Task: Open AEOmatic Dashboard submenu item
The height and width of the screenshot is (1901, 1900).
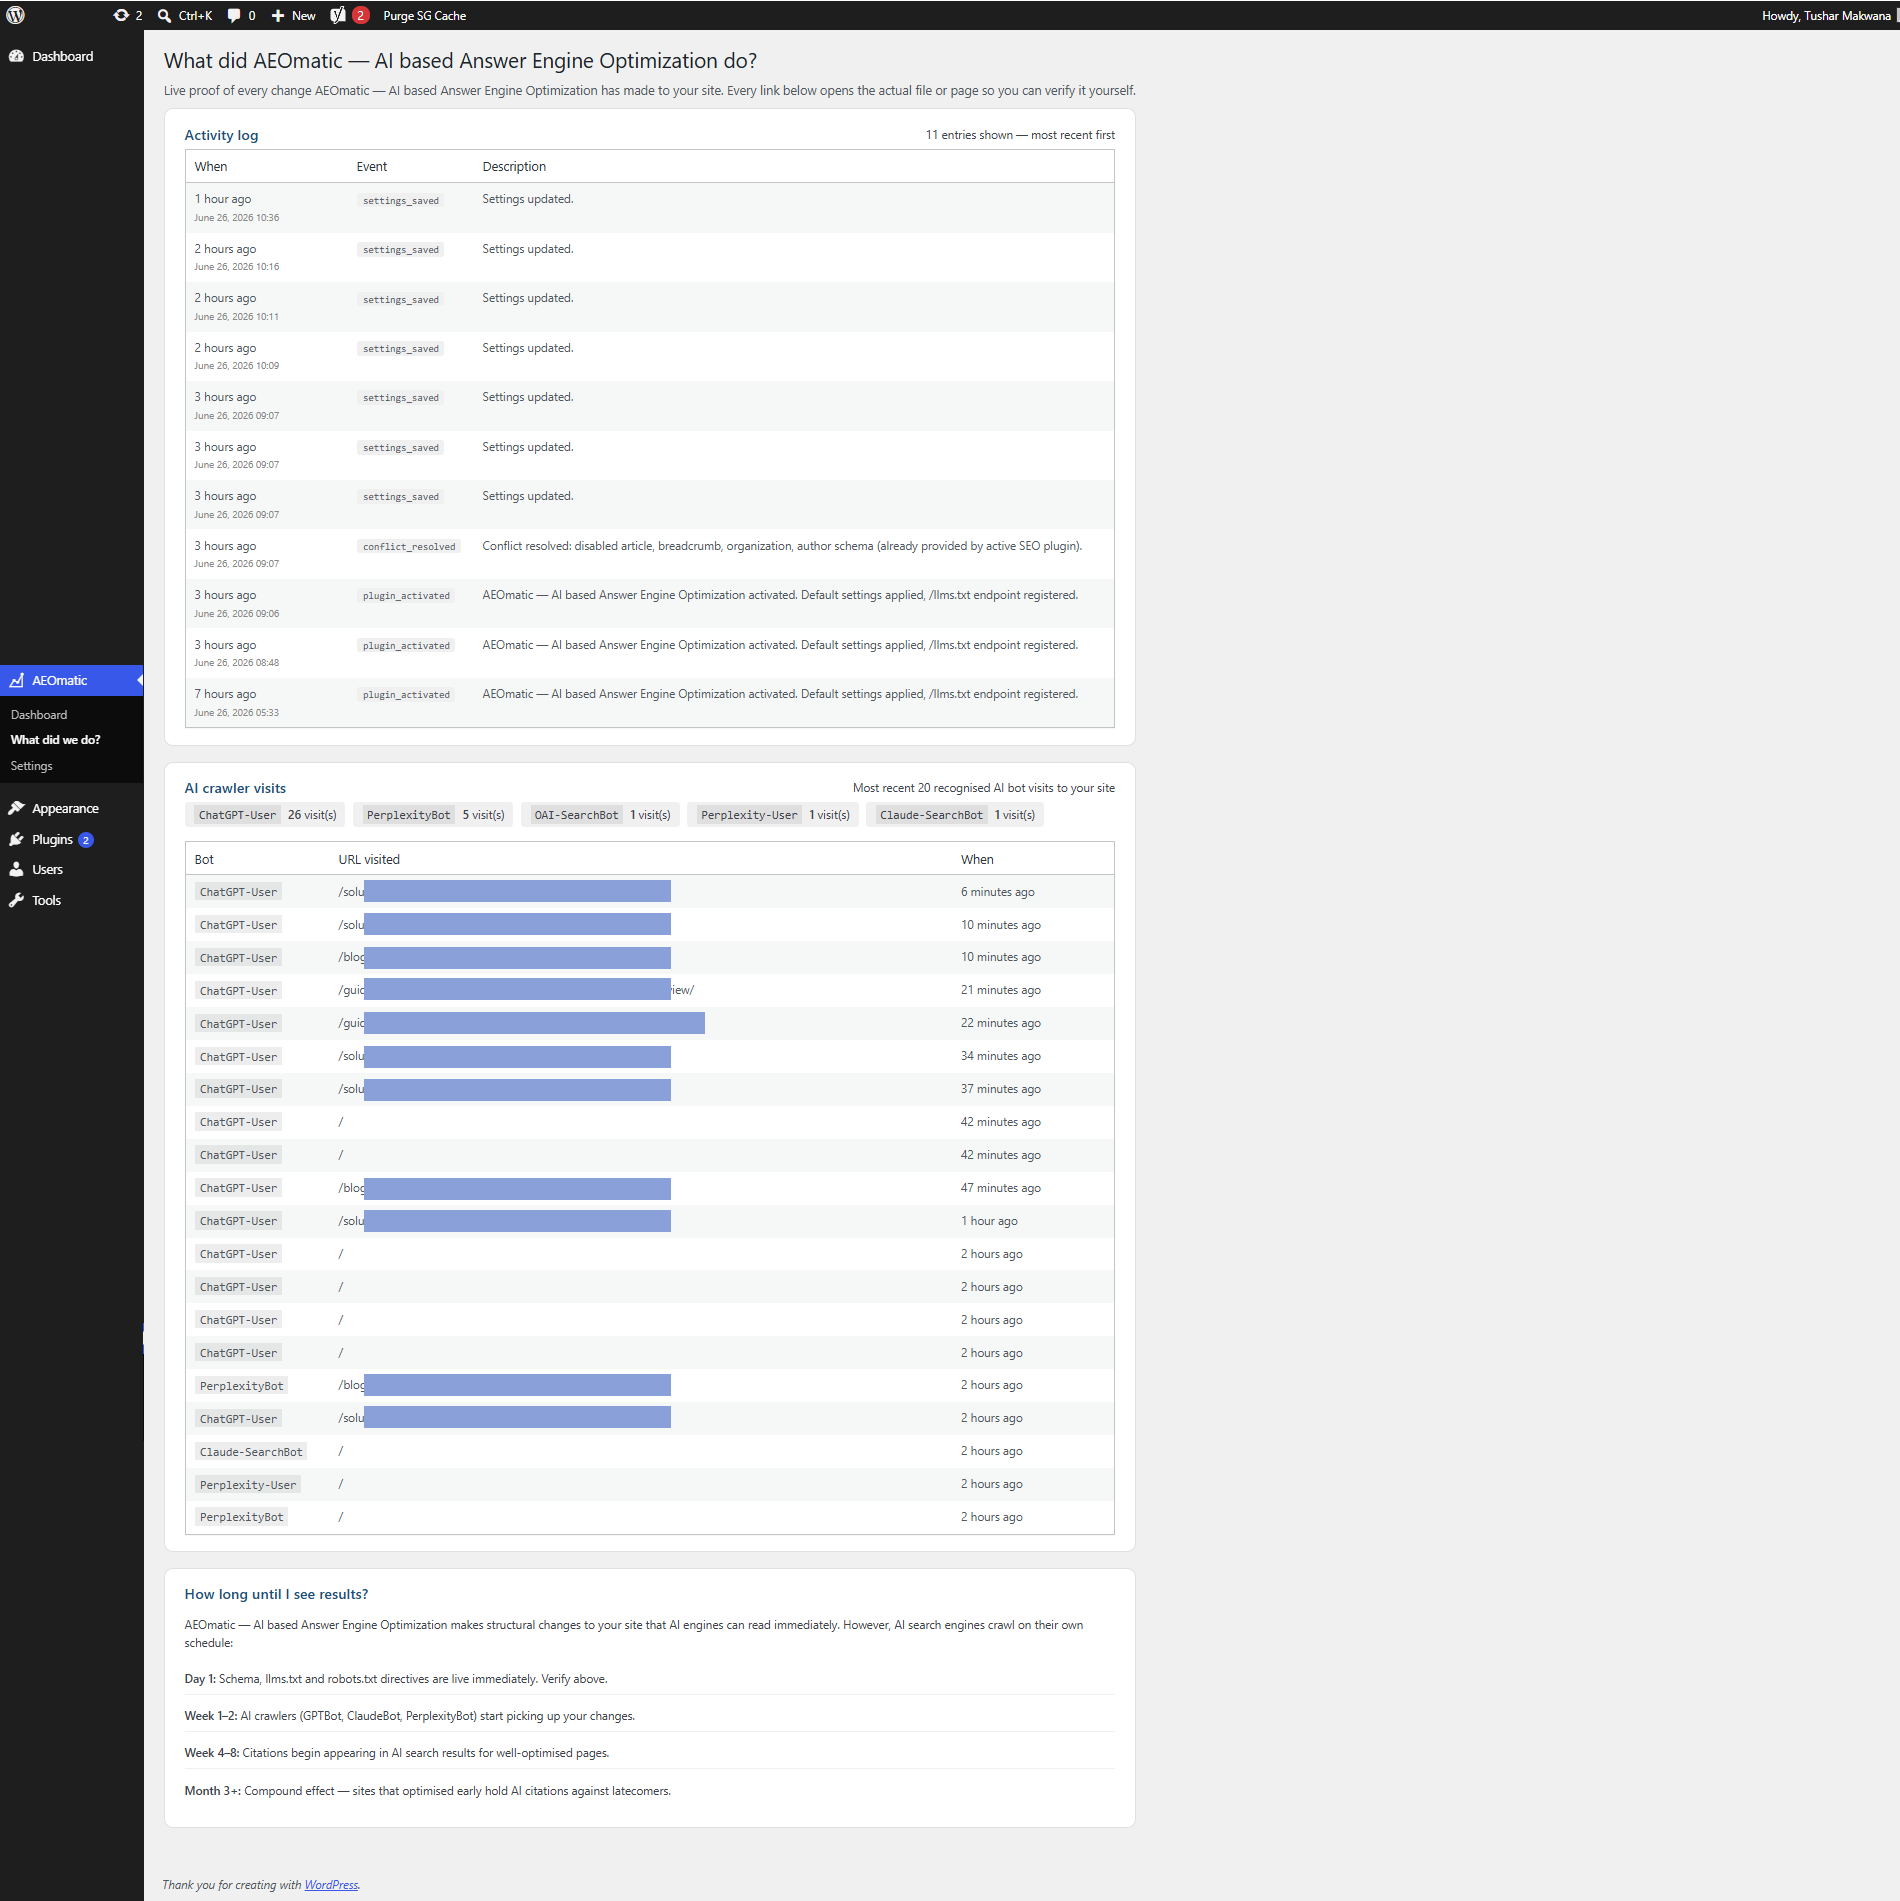Action: pos(39,714)
